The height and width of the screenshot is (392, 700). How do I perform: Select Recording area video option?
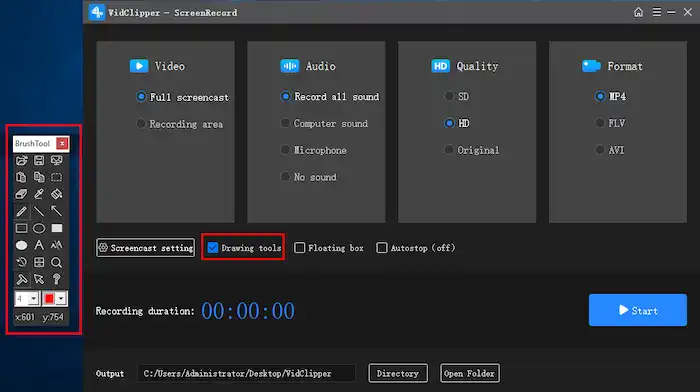(179, 124)
